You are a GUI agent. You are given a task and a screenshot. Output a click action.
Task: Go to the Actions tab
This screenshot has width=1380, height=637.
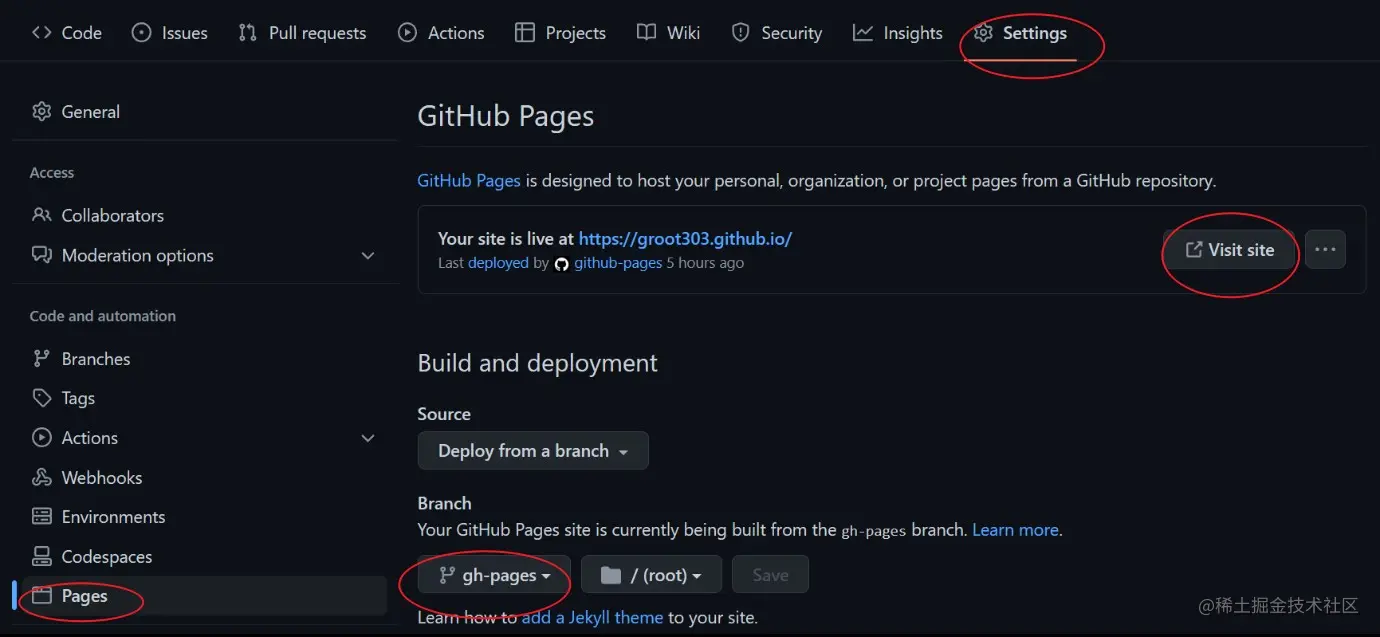[x=441, y=33]
